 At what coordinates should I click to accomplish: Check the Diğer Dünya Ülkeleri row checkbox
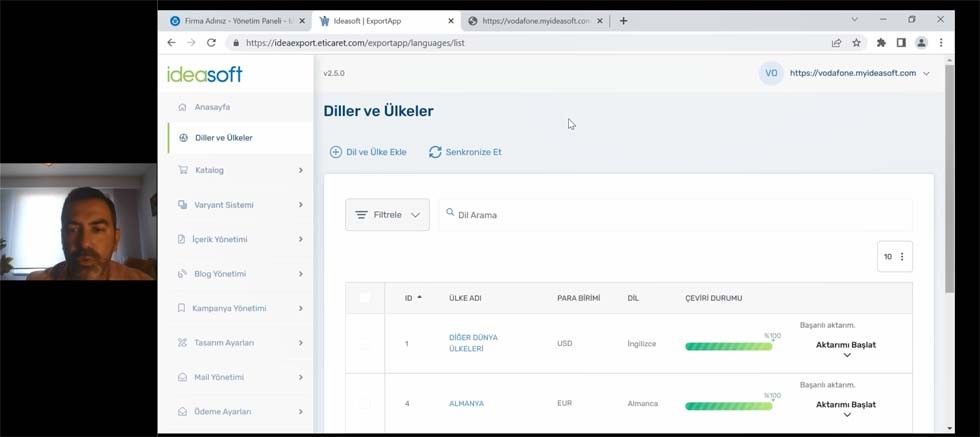tap(364, 344)
